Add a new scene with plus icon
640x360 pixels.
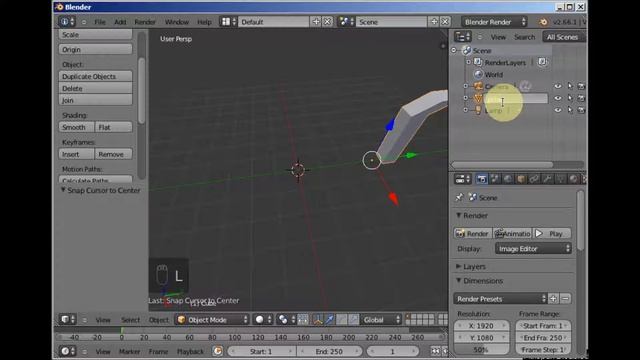434,22
